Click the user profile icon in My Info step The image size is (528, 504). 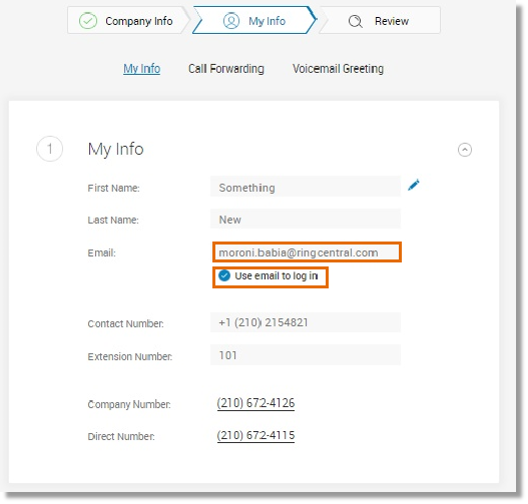click(231, 21)
